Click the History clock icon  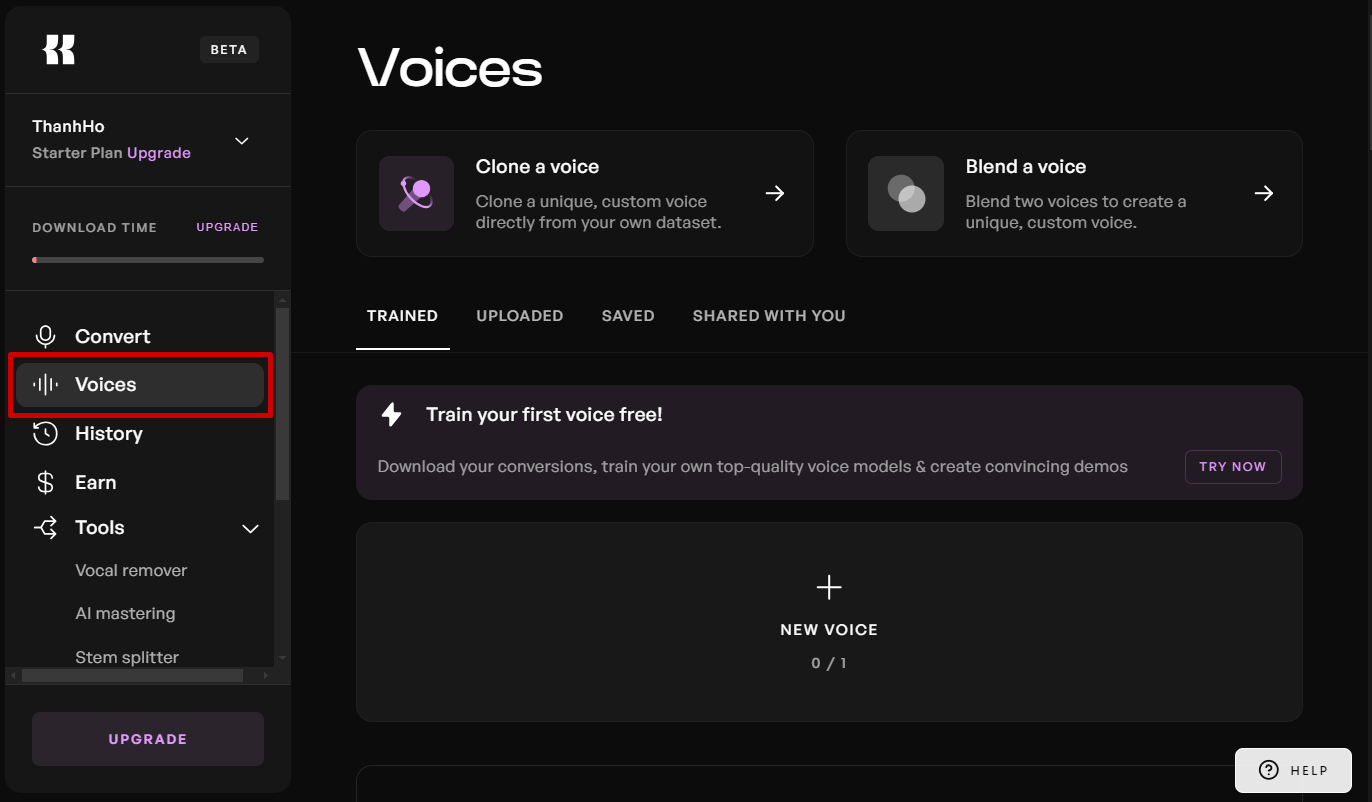[45, 434]
